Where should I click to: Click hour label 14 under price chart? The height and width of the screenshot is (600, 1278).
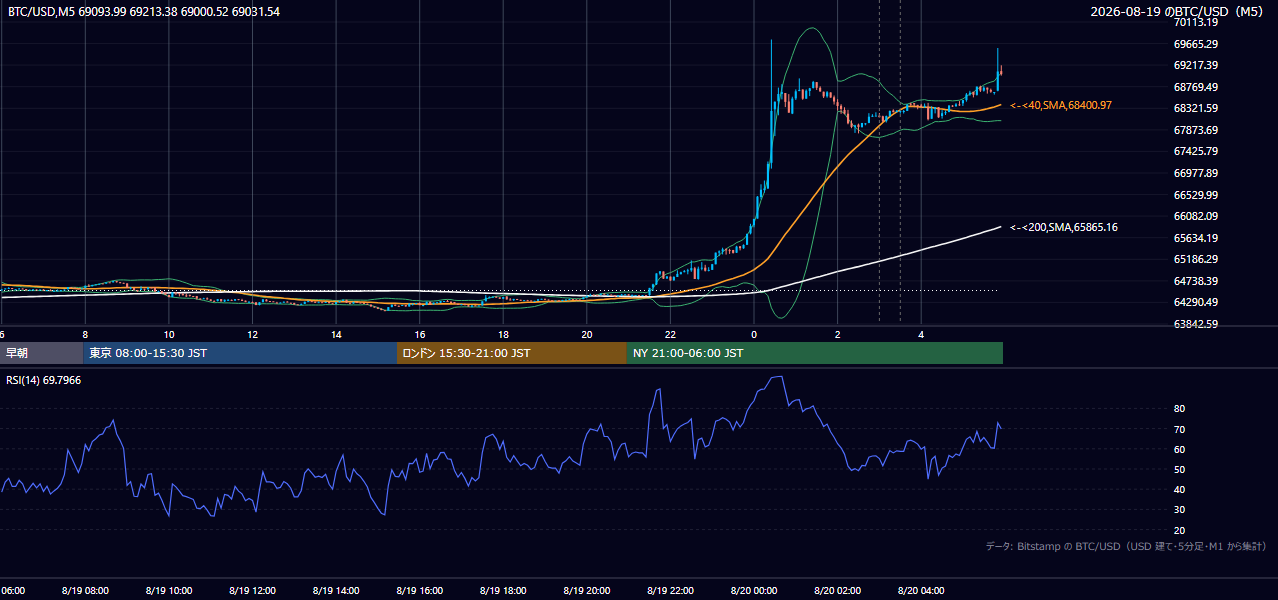click(336, 334)
